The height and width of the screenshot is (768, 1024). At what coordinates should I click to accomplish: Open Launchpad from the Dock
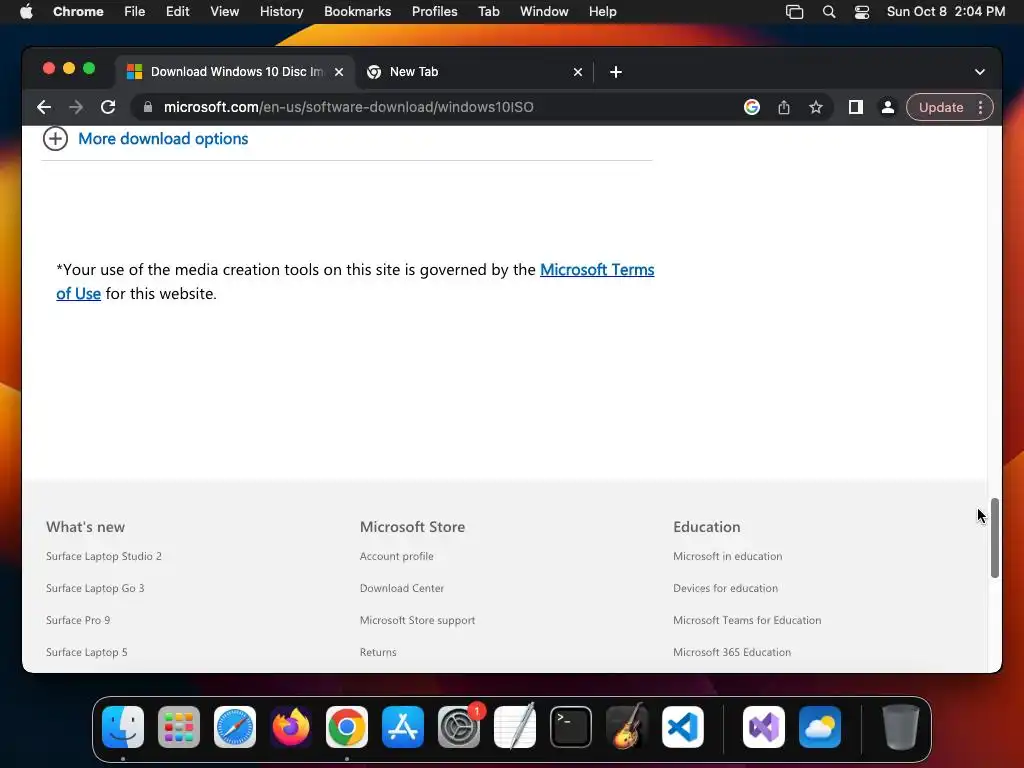[179, 727]
